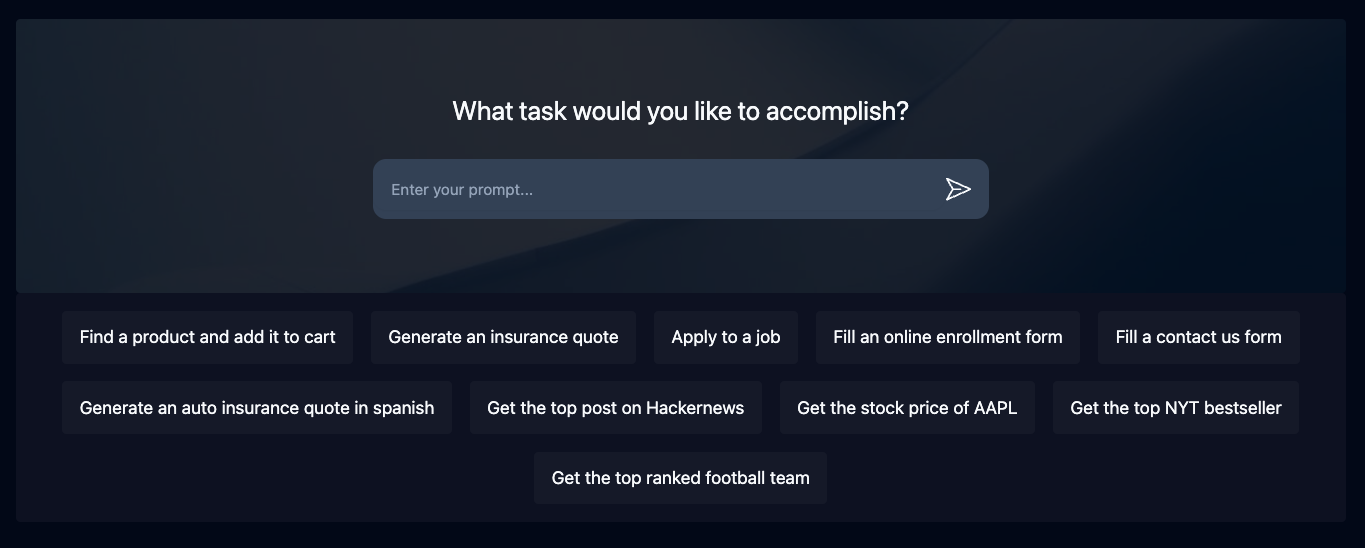The width and height of the screenshot is (1365, 548).
Task: Choose "Generate an insurance quote" suggestion
Action: point(503,337)
